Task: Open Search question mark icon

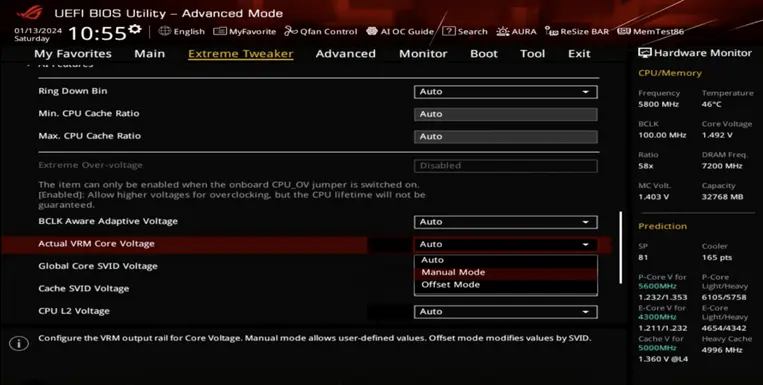Action: click(449, 31)
